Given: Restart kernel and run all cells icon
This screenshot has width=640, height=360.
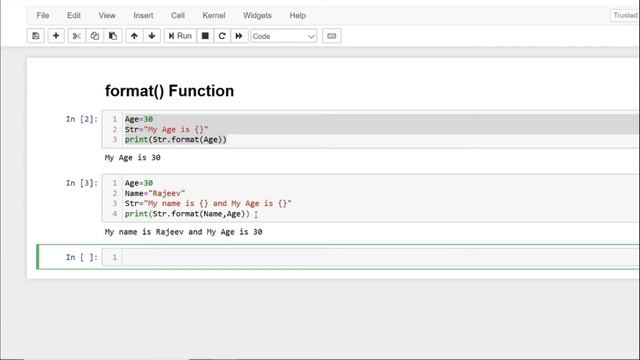Looking at the screenshot, I should (239, 36).
